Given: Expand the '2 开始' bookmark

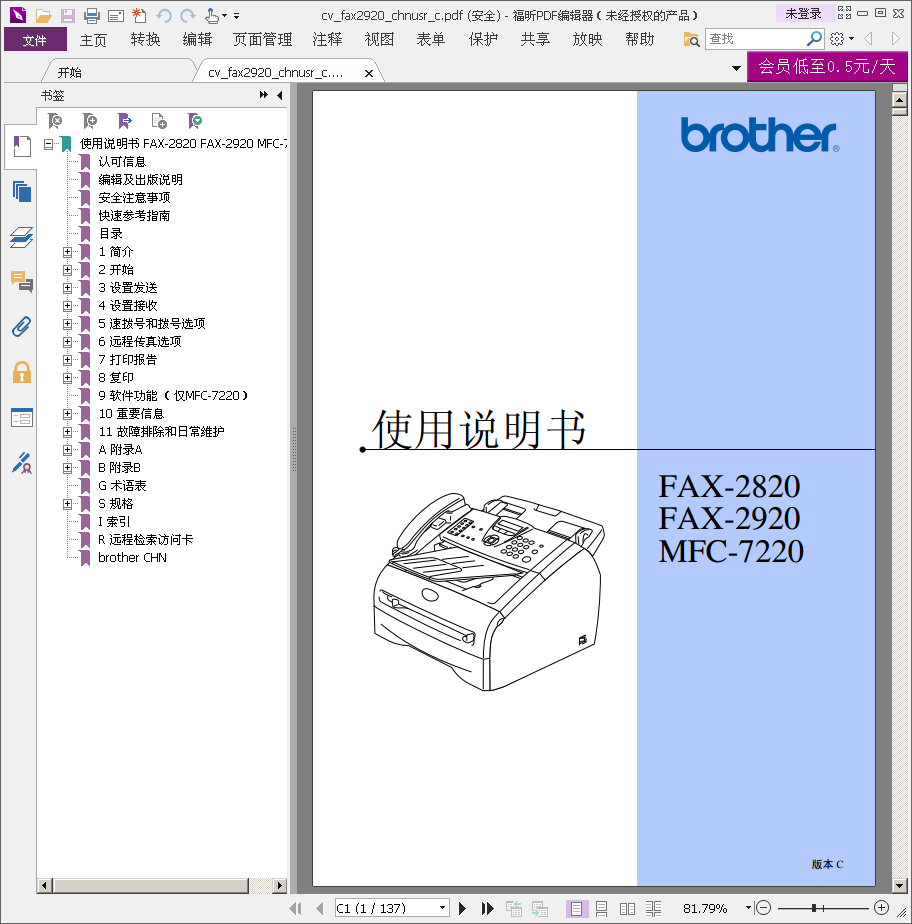Looking at the screenshot, I should point(68,270).
